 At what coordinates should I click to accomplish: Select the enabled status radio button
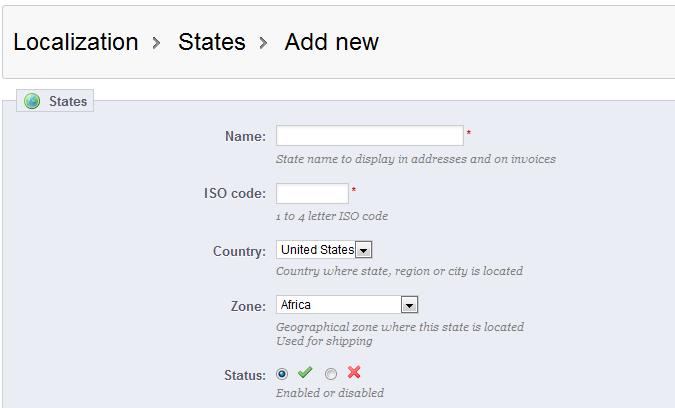282,373
